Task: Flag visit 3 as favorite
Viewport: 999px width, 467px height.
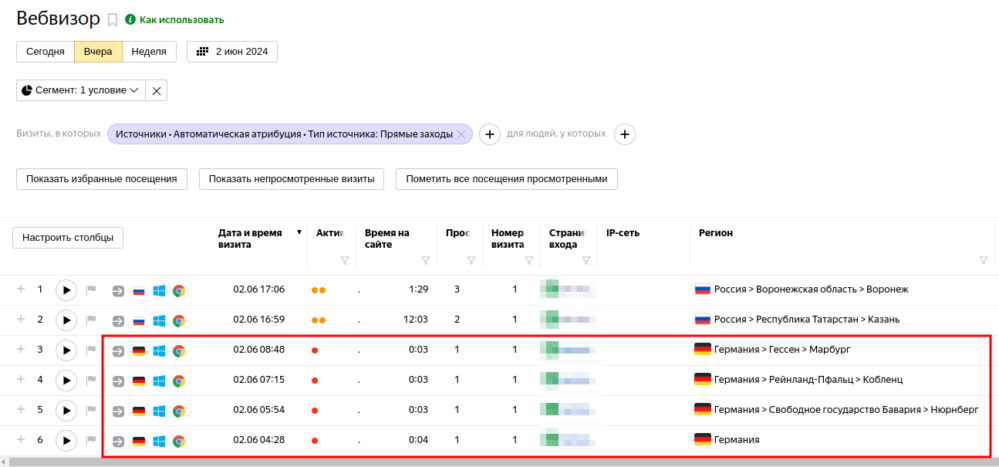Action: [x=91, y=350]
